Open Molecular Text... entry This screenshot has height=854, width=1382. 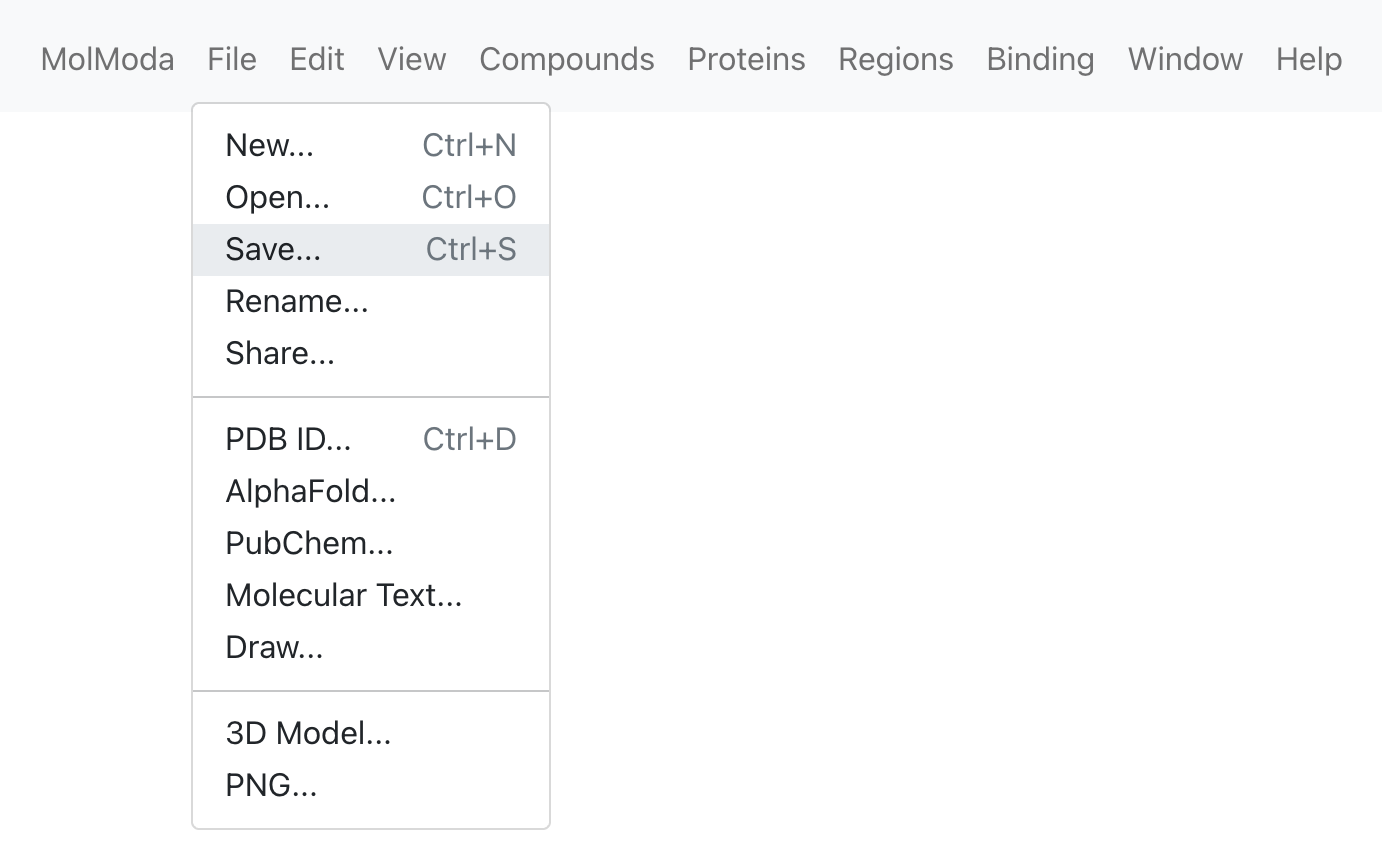[x=371, y=596]
